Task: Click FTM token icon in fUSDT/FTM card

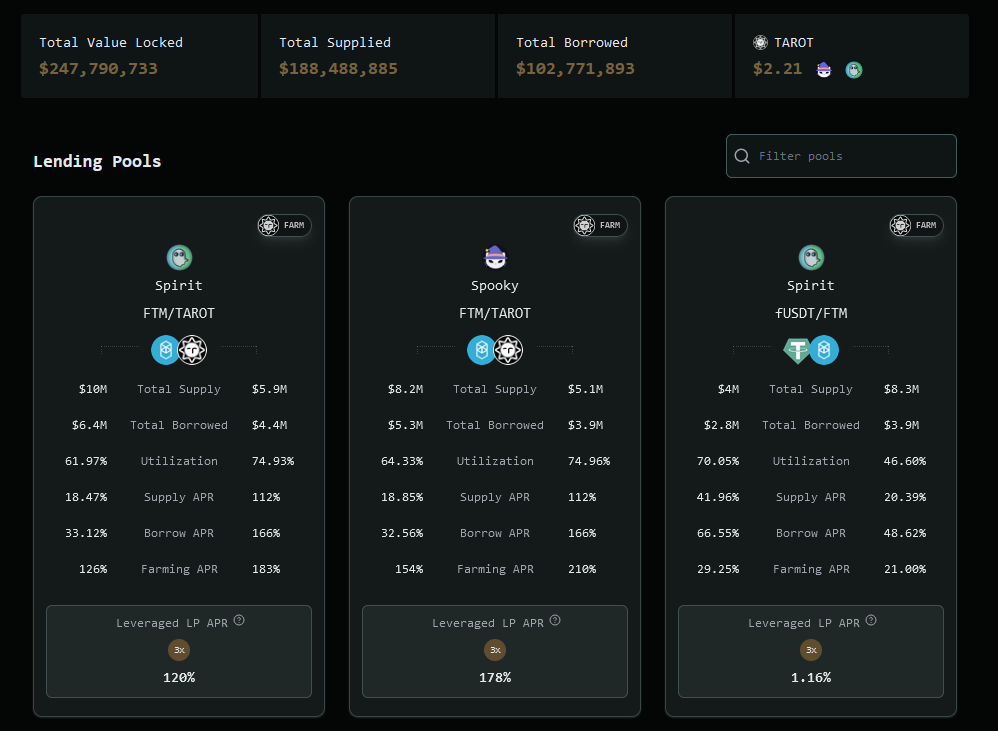Action: (824, 350)
